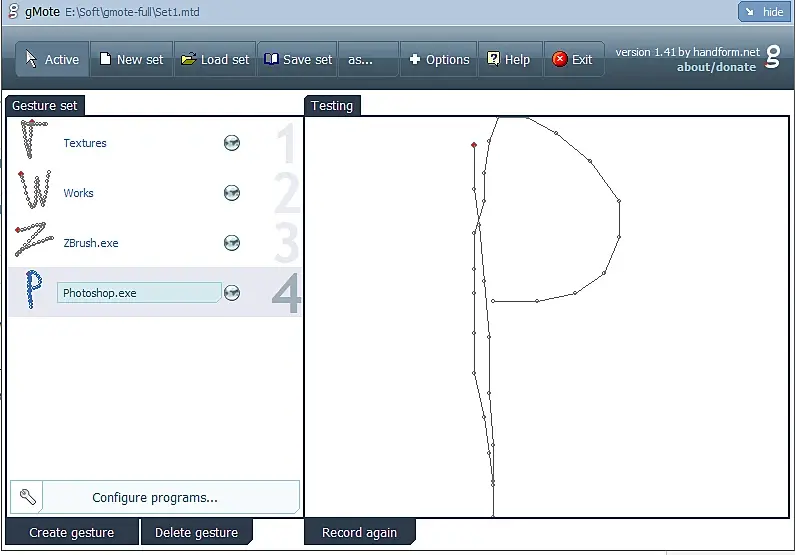Open the Load set dialog
795x555 pixels.
point(215,59)
